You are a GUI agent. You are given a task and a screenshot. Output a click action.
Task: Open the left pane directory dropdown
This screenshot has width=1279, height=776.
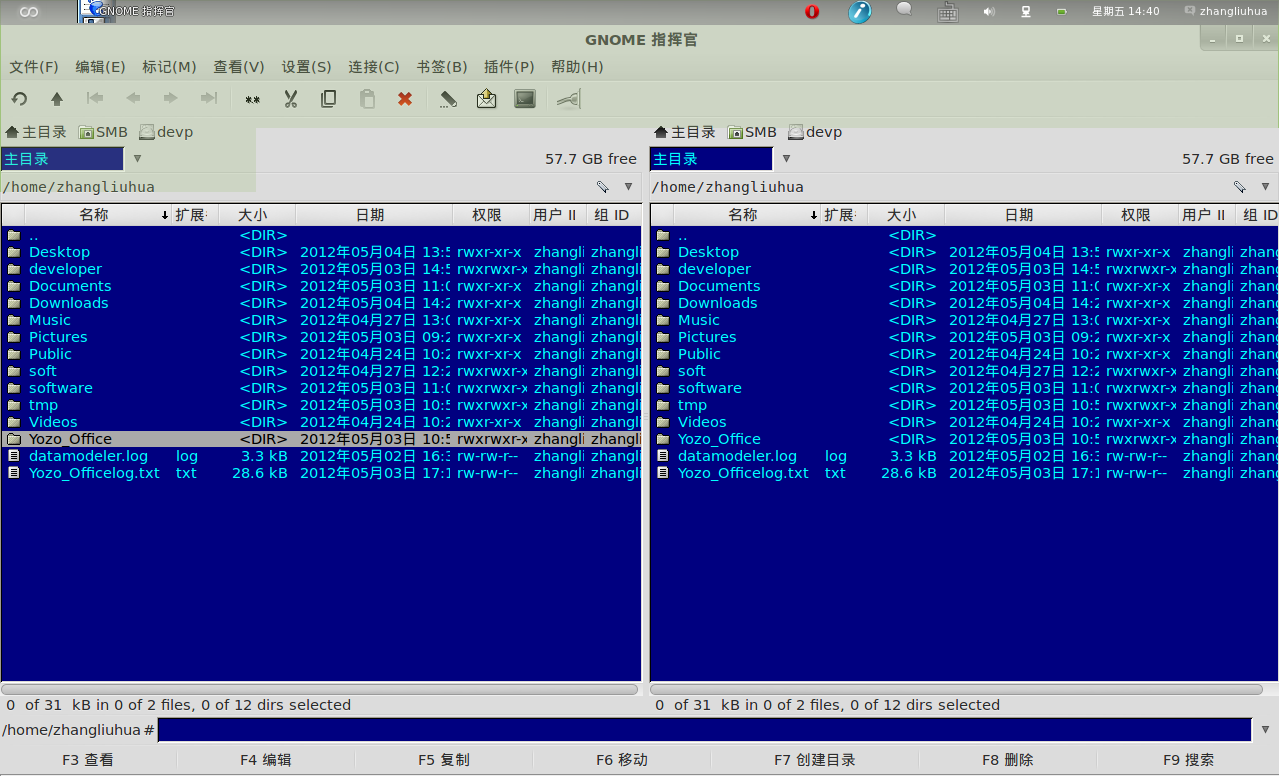[x=137, y=158]
